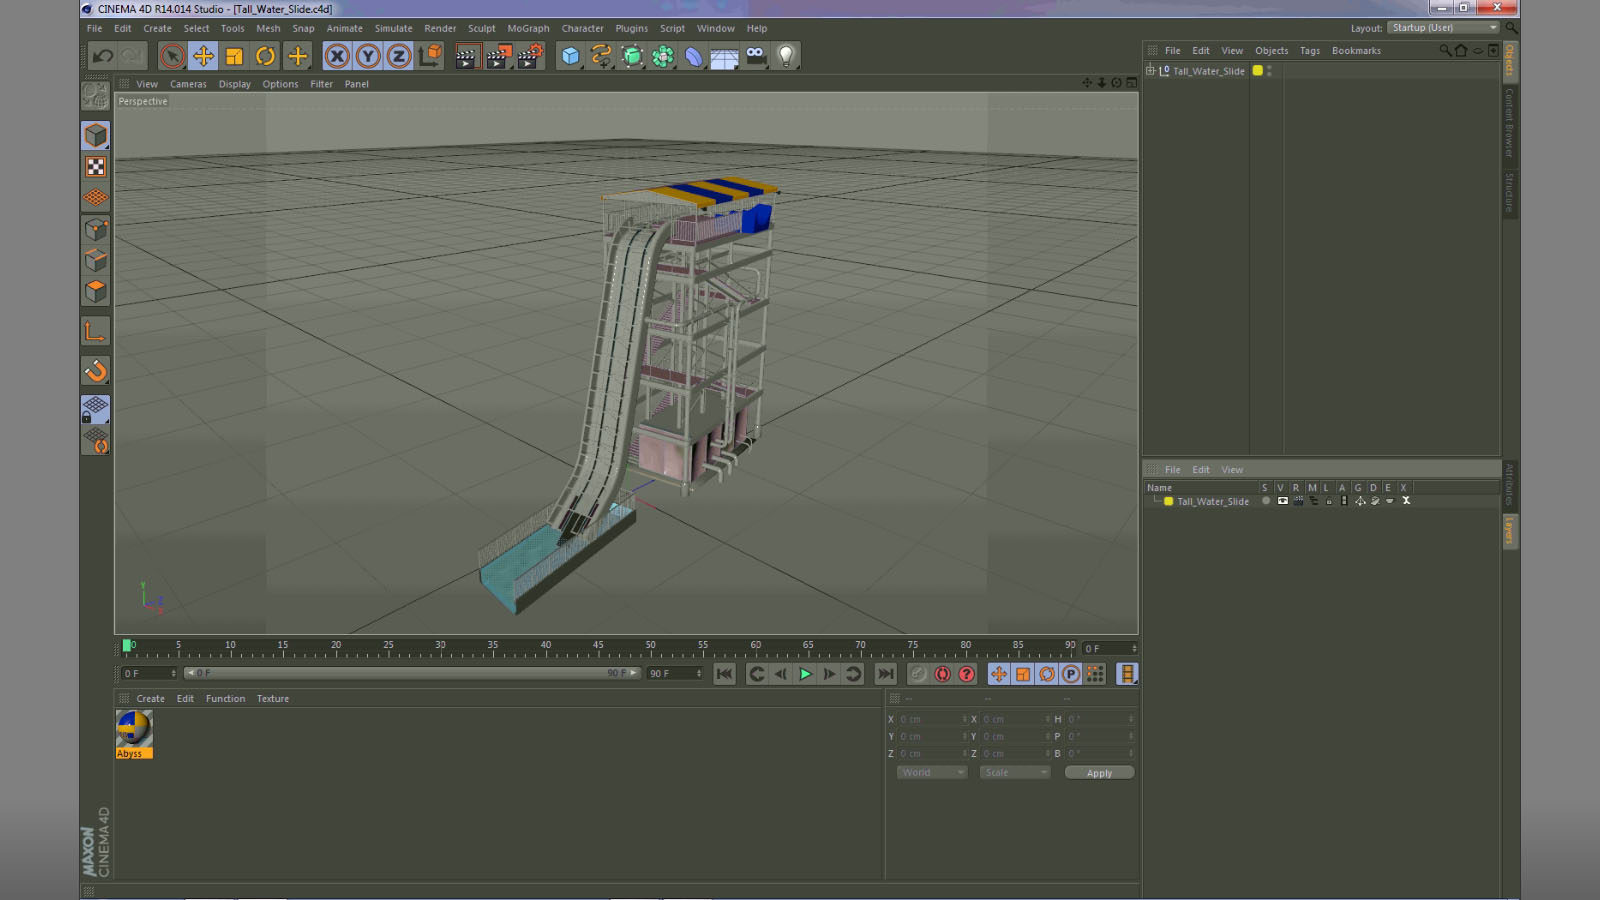Toggle layer visibility V for Tall_Water_Slide
This screenshot has height=900, width=1600.
(x=1282, y=501)
